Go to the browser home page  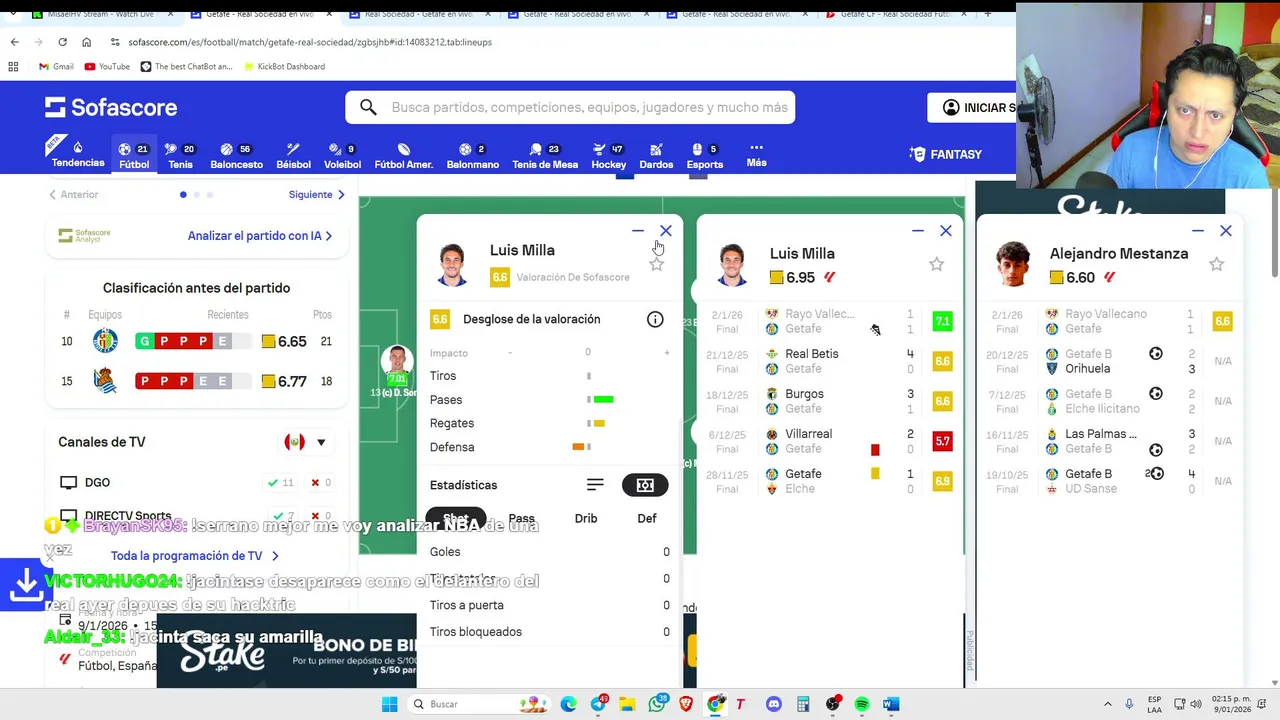[x=86, y=42]
